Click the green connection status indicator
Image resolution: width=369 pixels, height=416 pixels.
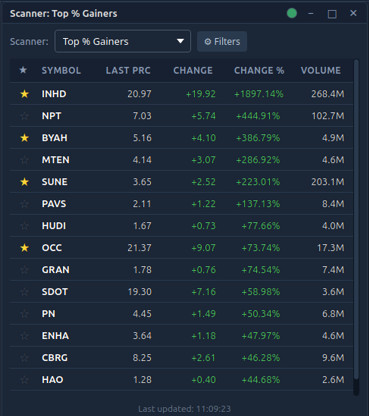(292, 13)
